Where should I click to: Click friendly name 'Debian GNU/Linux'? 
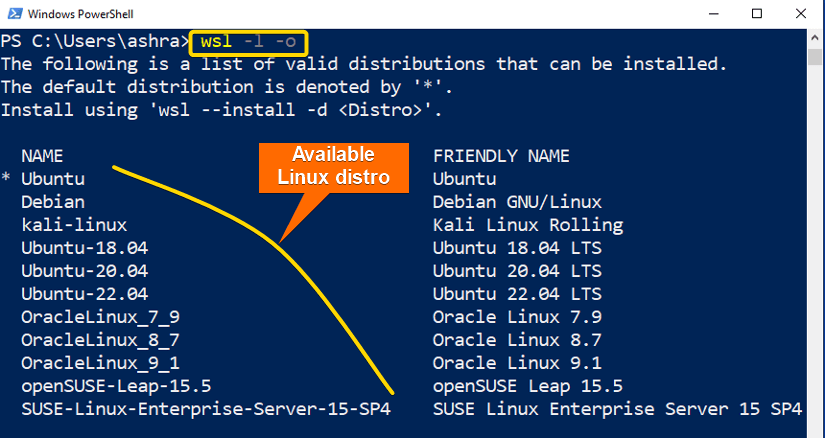[517, 202]
